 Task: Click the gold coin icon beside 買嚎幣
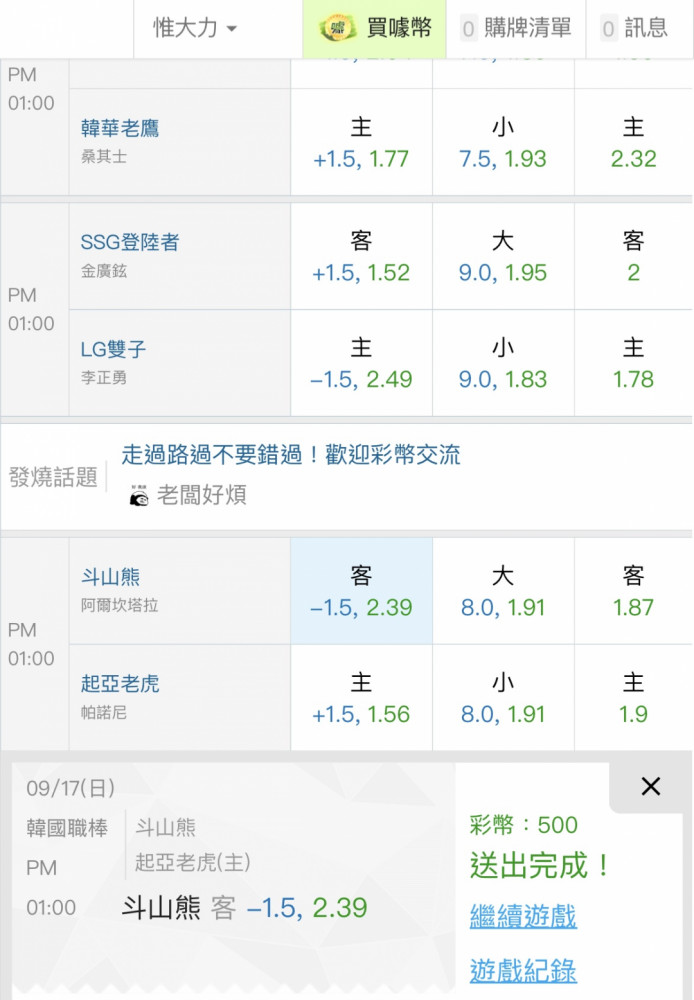pyautogui.click(x=337, y=28)
